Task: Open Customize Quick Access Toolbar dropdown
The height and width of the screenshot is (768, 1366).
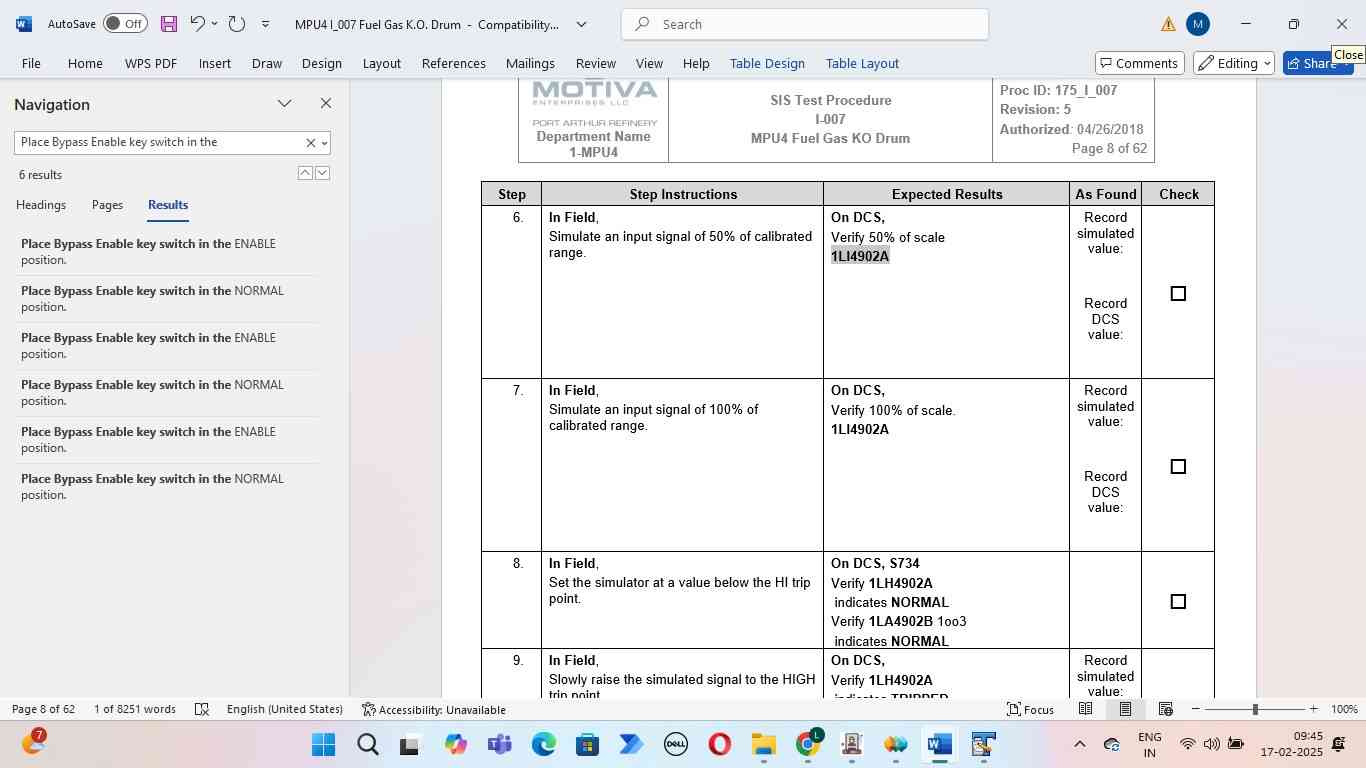Action: point(265,23)
